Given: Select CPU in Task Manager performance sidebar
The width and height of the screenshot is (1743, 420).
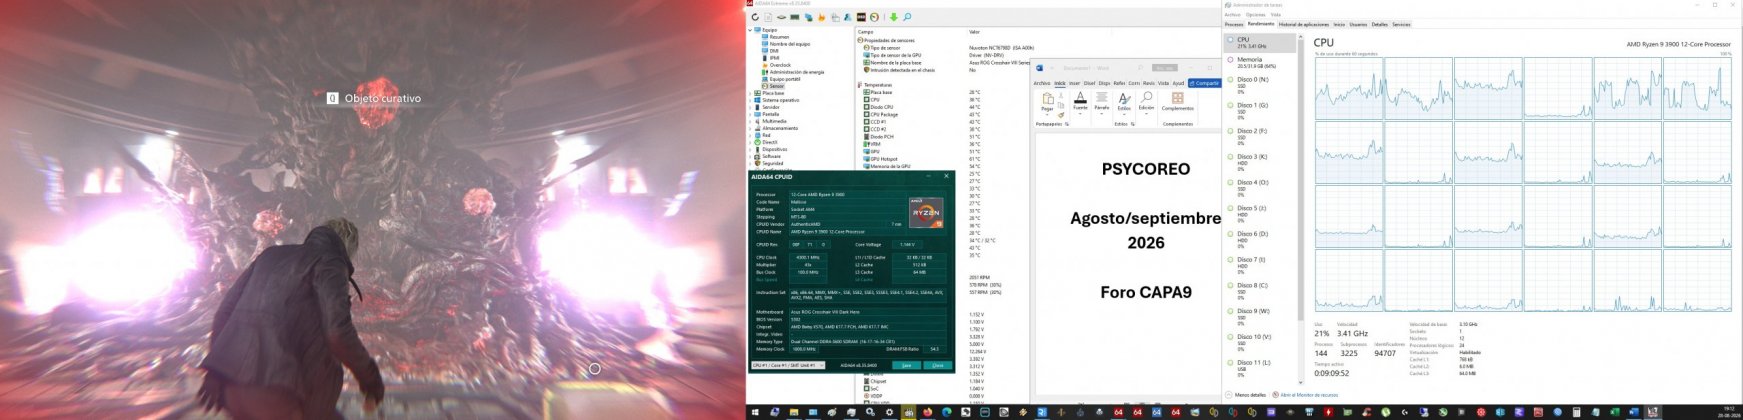Looking at the screenshot, I should point(1261,43).
